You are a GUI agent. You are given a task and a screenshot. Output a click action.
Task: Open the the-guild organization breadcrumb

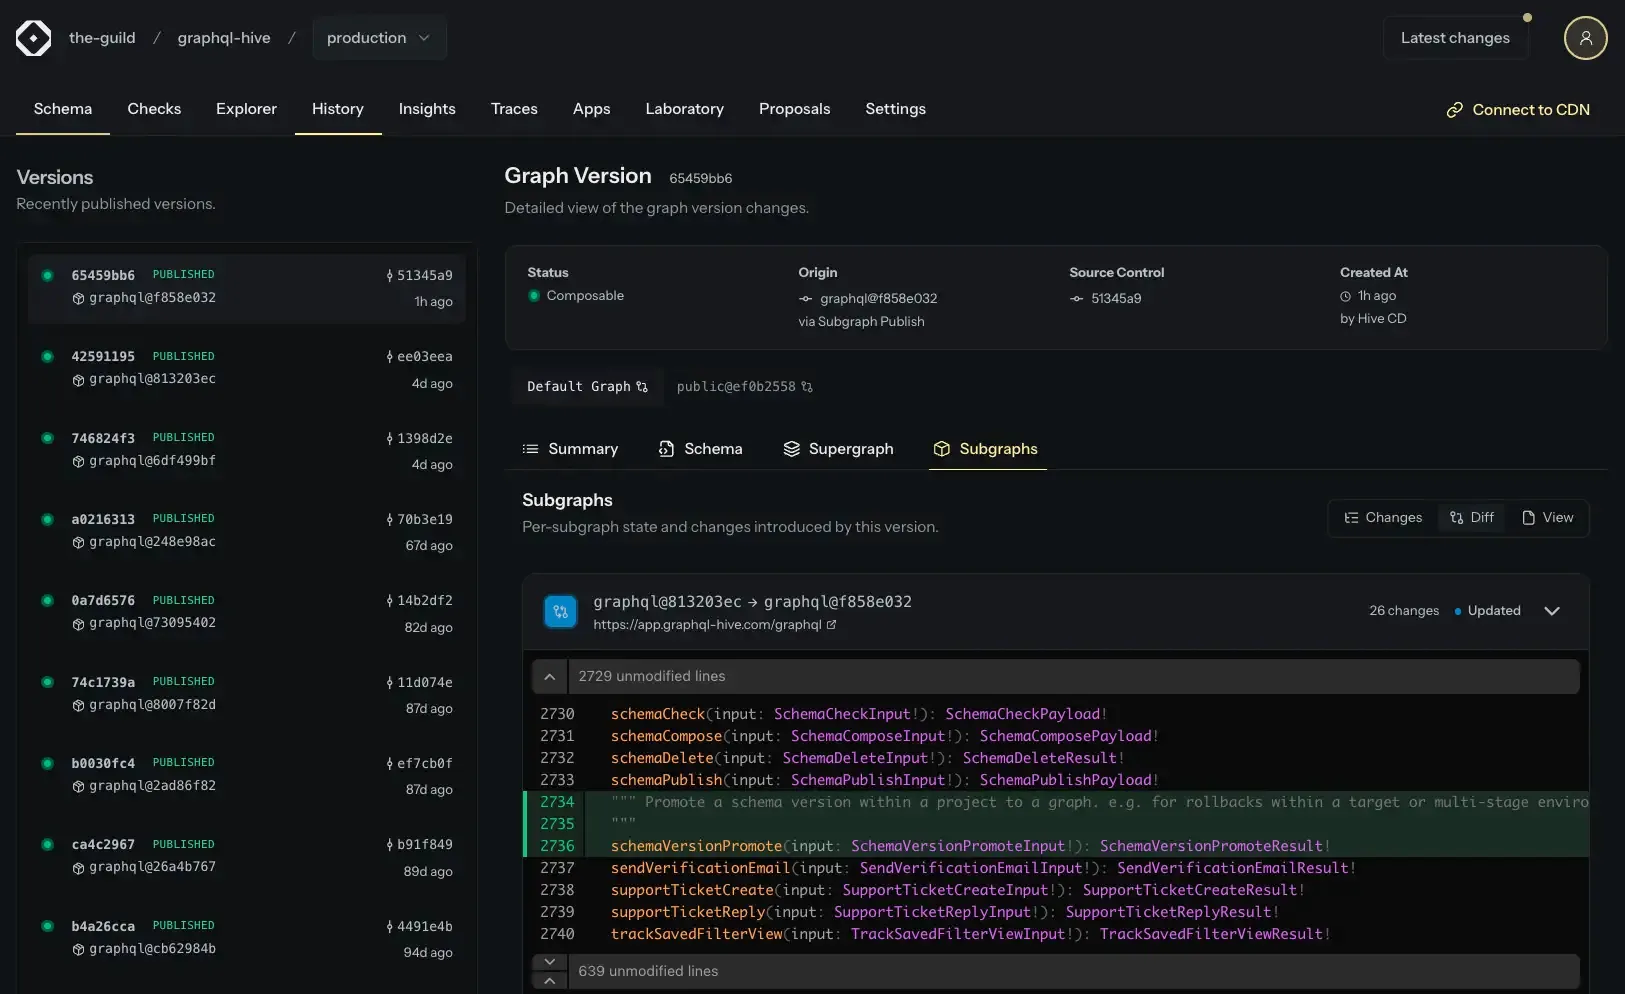click(102, 38)
